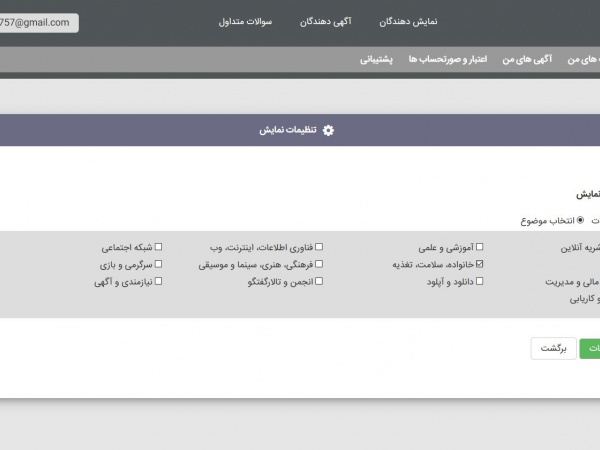The image size is (600, 450).
Task: Tick the دانلود و آپلود checkbox
Action: 479,281
